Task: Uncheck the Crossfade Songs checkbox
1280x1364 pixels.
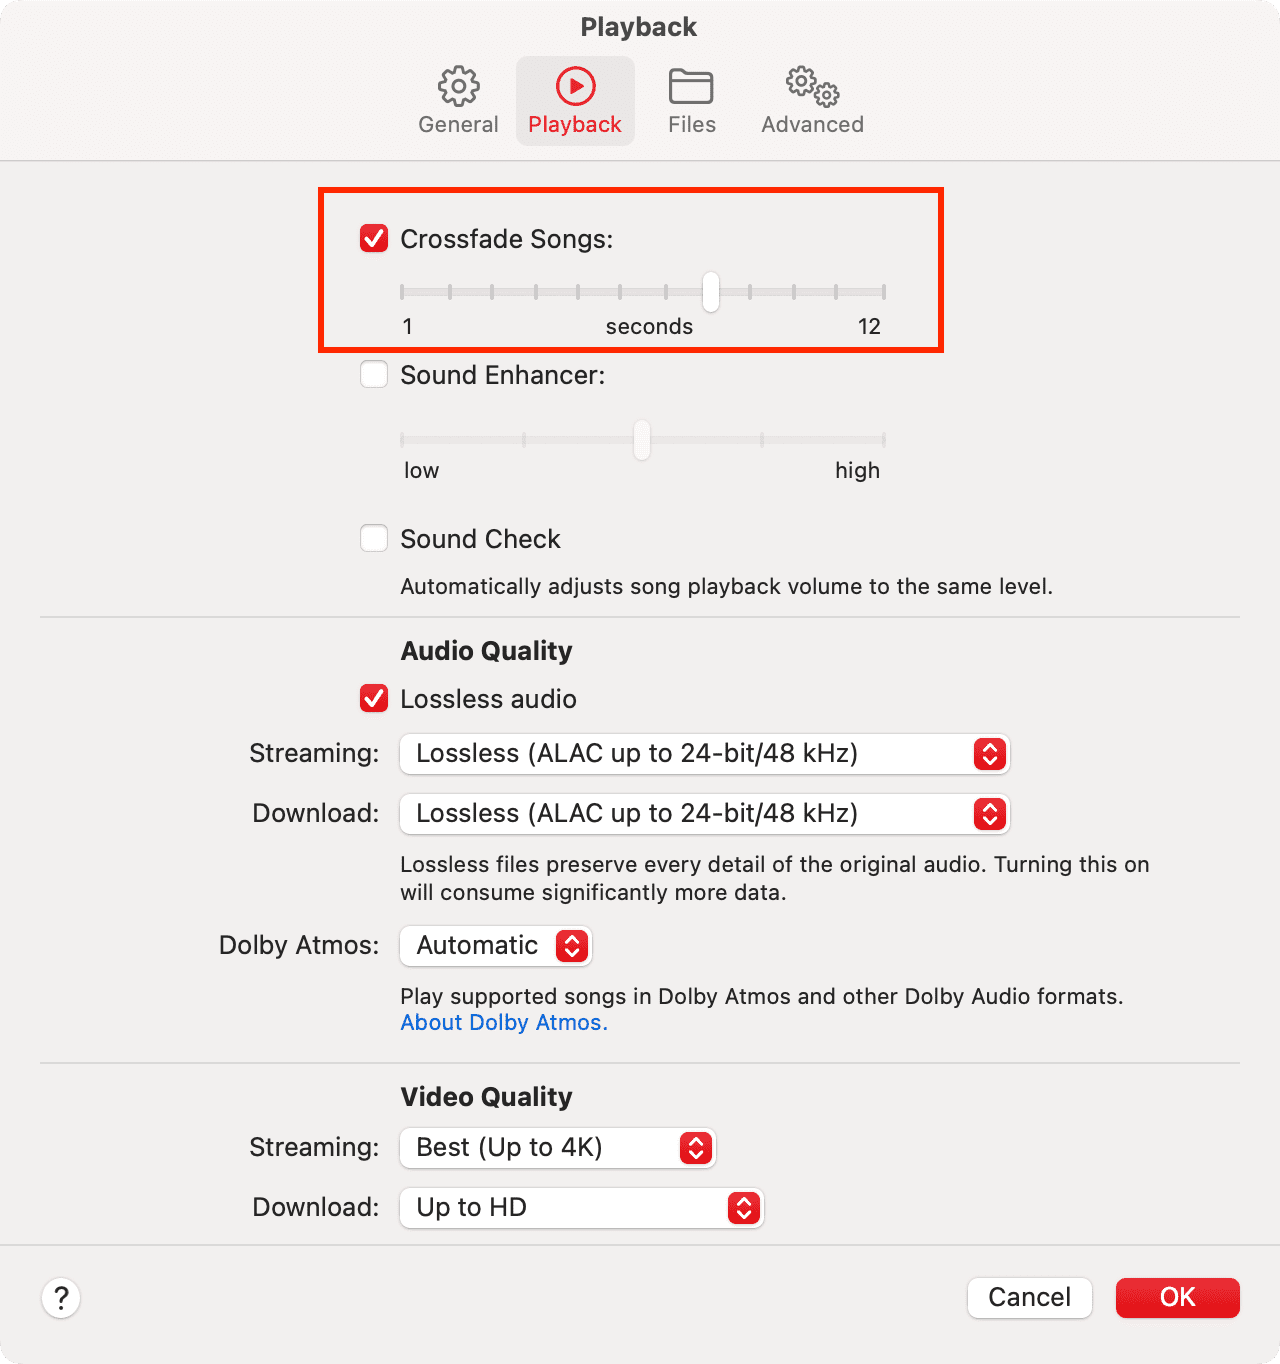Action: click(x=374, y=238)
